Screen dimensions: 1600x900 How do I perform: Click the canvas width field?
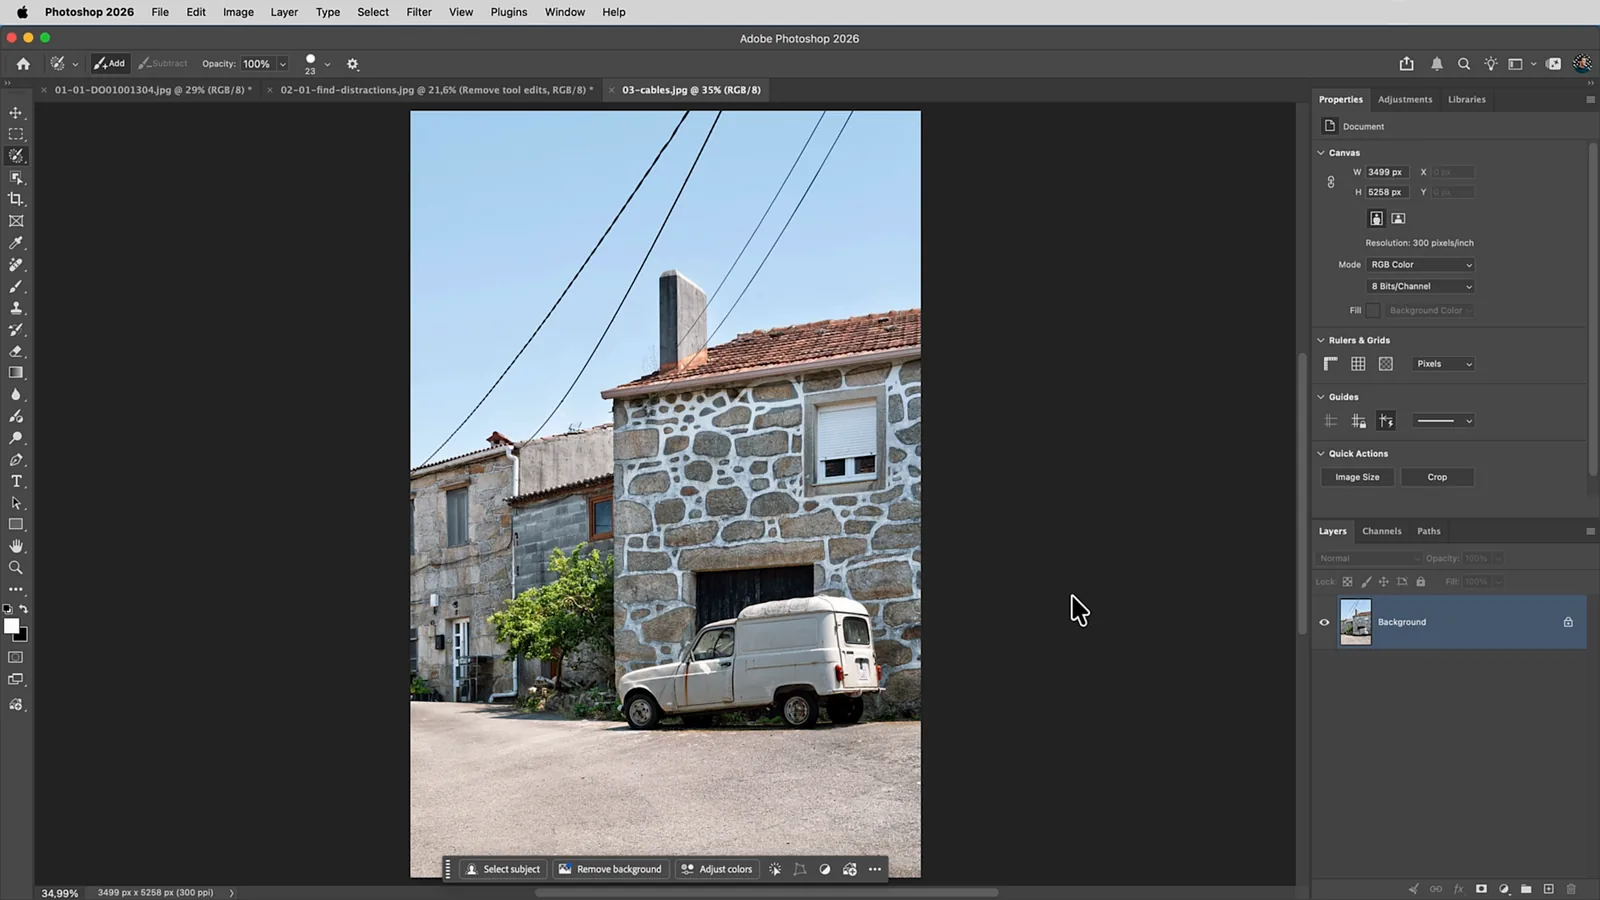(x=1387, y=172)
